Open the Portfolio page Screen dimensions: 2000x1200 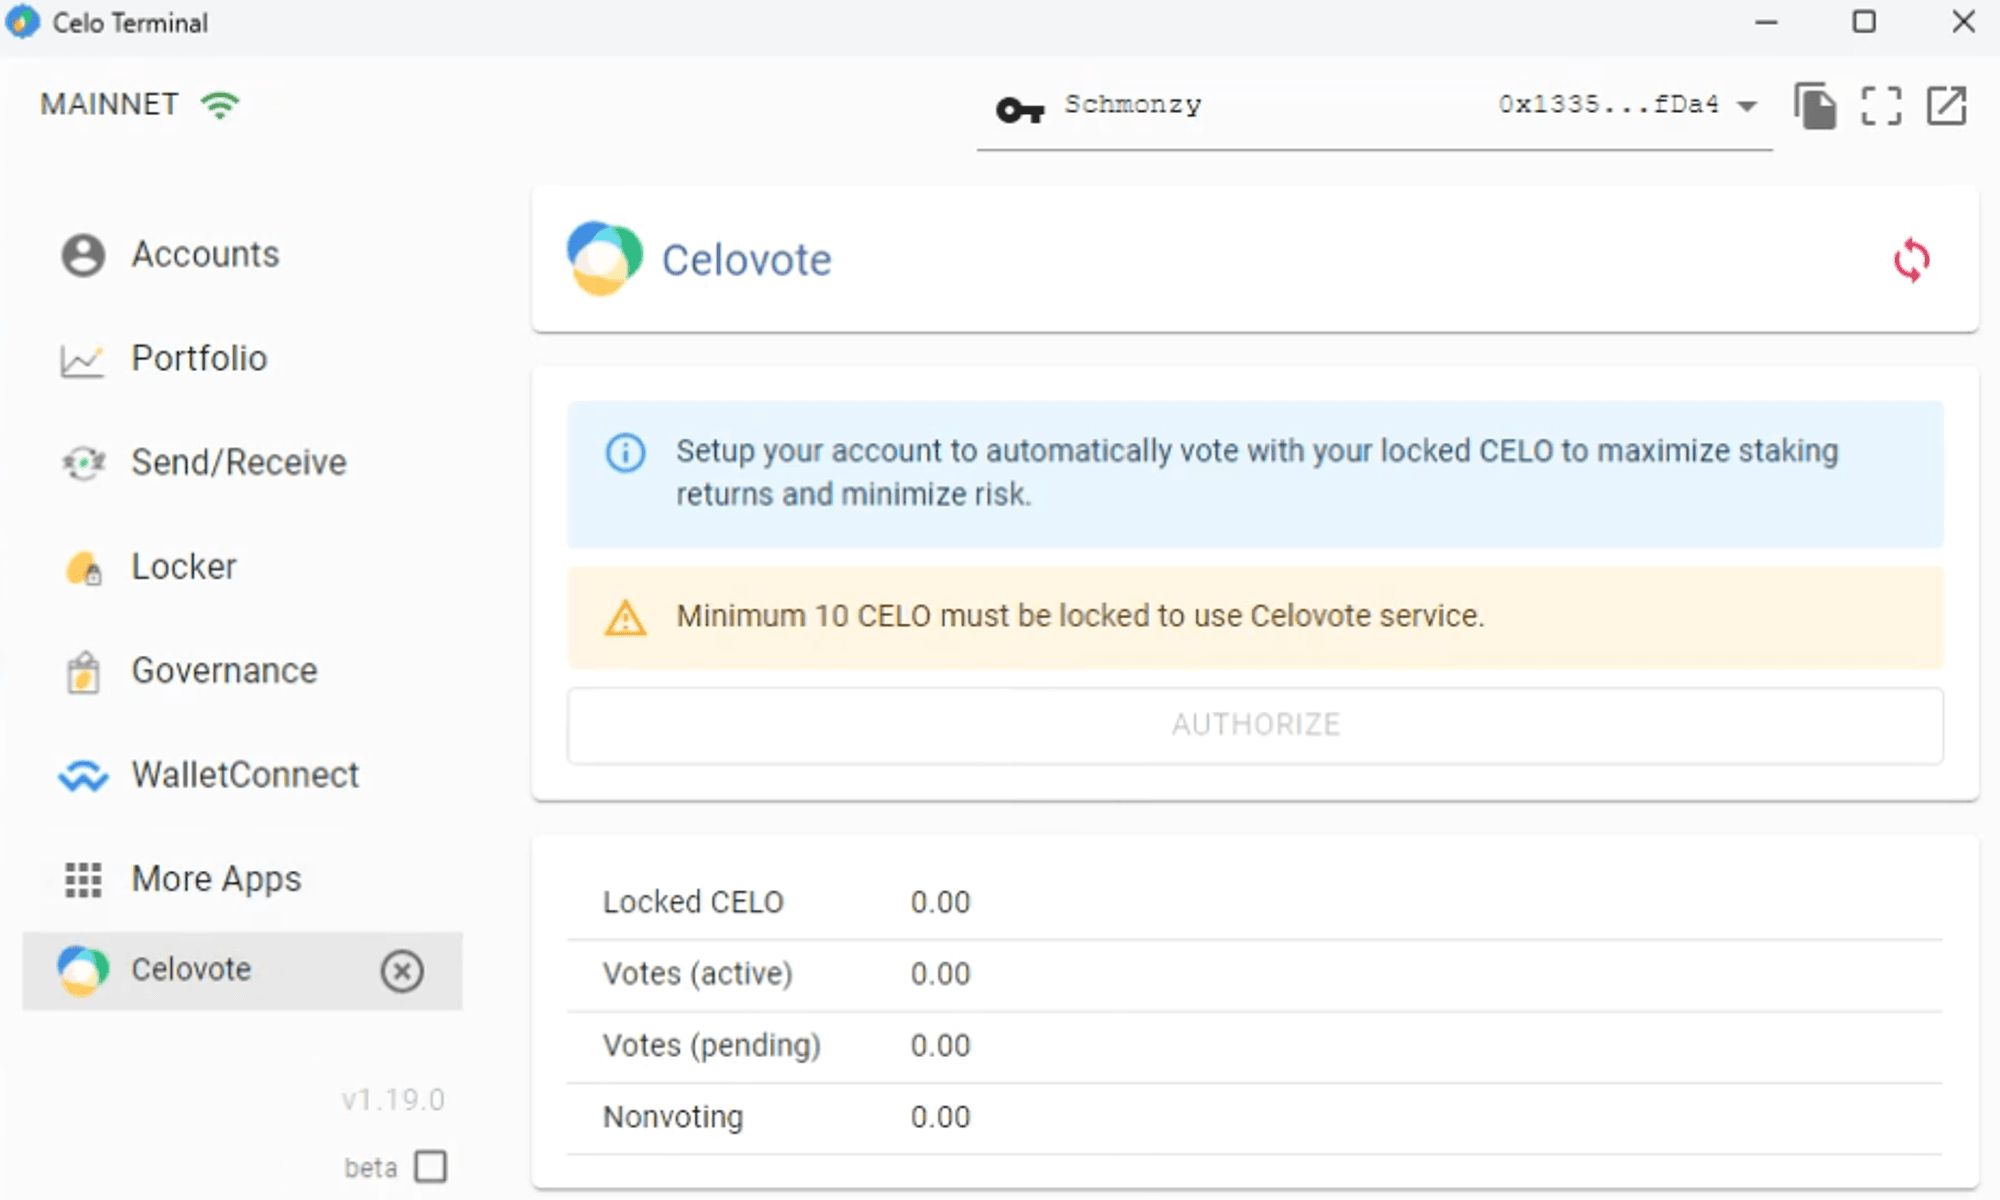[x=242, y=359]
